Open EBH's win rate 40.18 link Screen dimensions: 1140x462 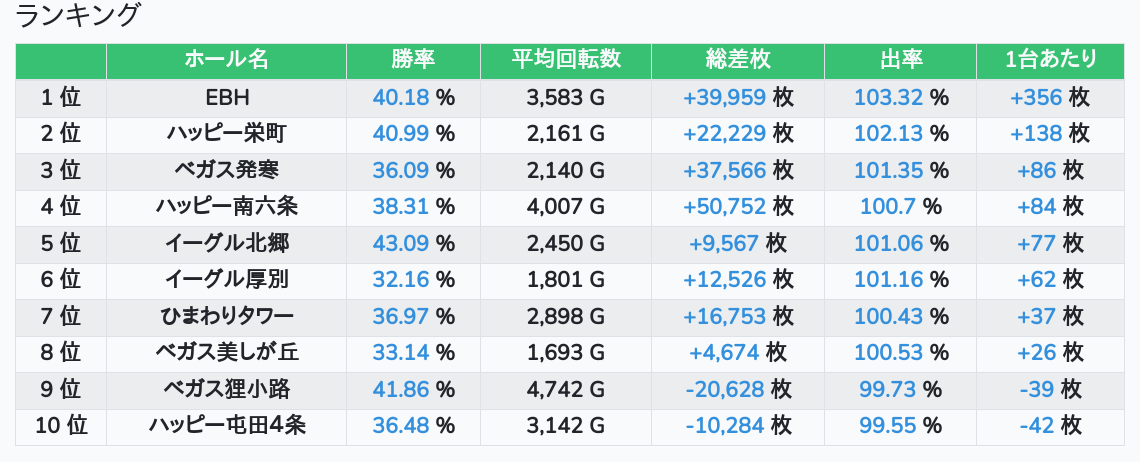pyautogui.click(x=400, y=98)
